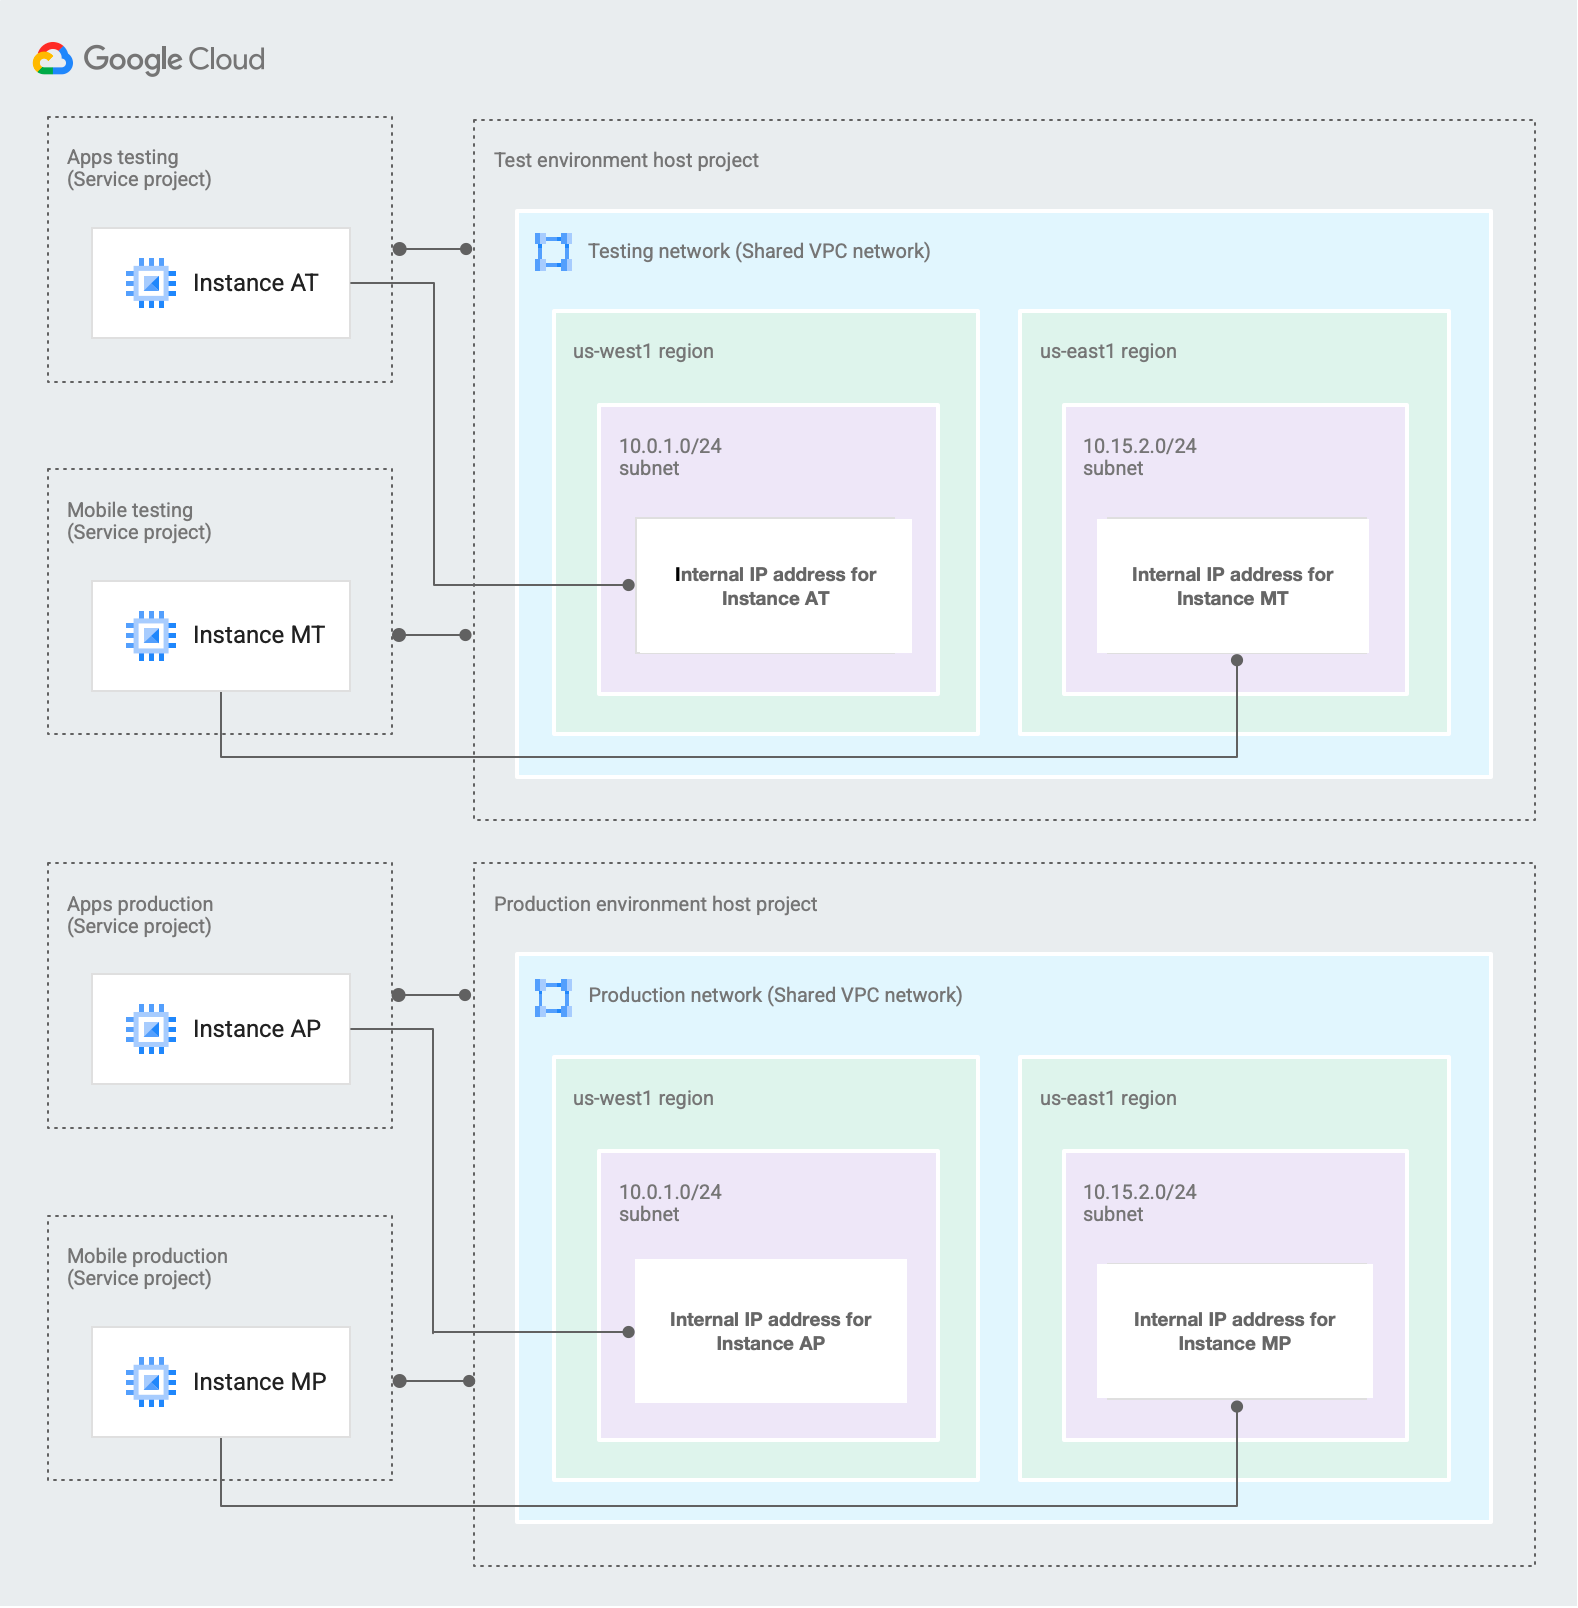Click the Google Cloud wordmark text
Viewport: 1578px width, 1608px height.
pyautogui.click(x=174, y=60)
